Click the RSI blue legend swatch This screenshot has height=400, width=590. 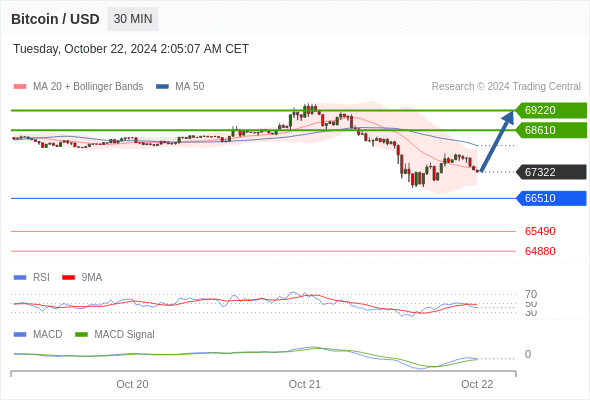[20, 278]
